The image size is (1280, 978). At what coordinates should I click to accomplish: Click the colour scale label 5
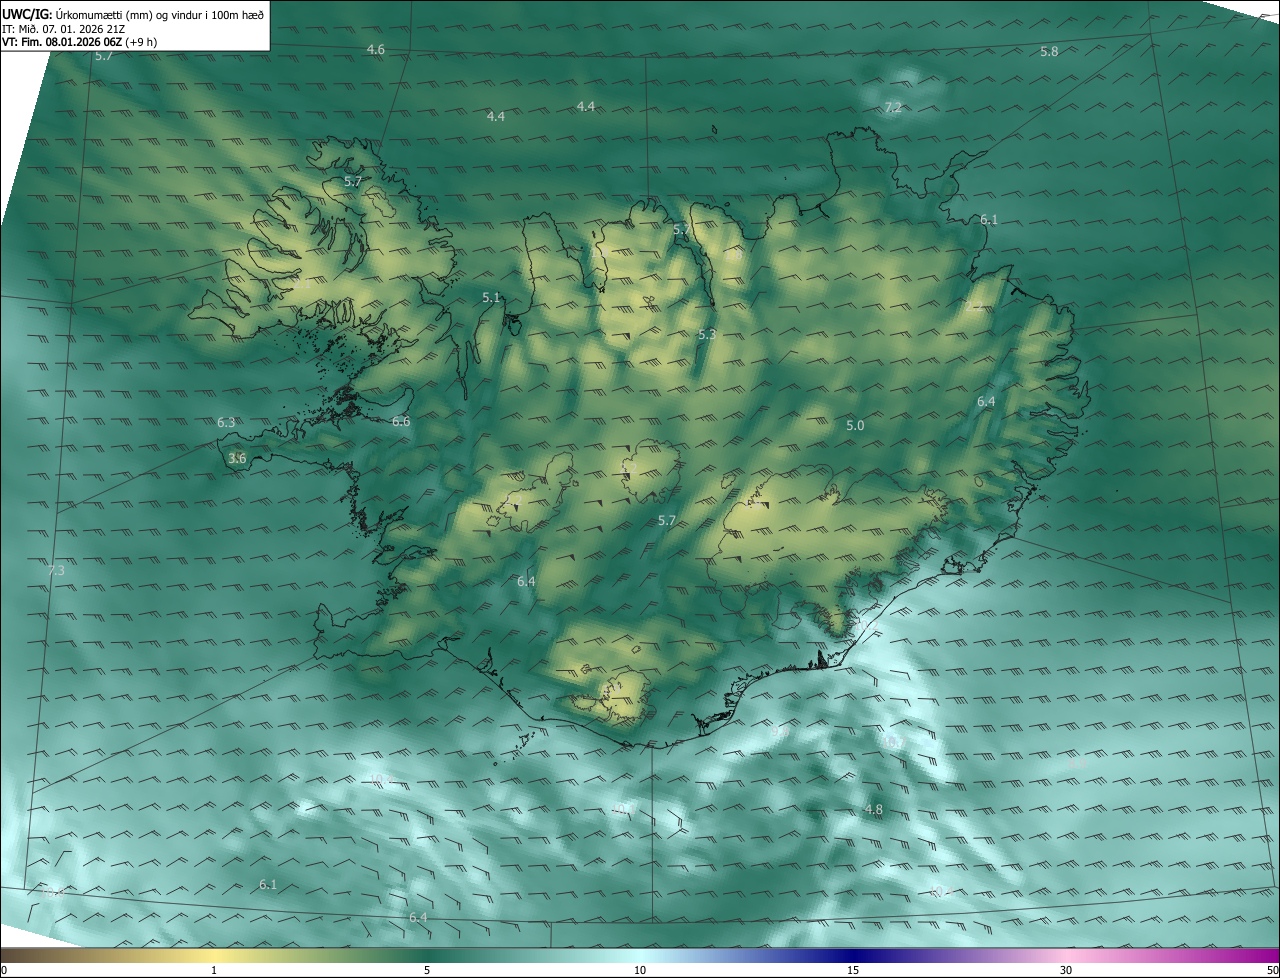click(427, 970)
